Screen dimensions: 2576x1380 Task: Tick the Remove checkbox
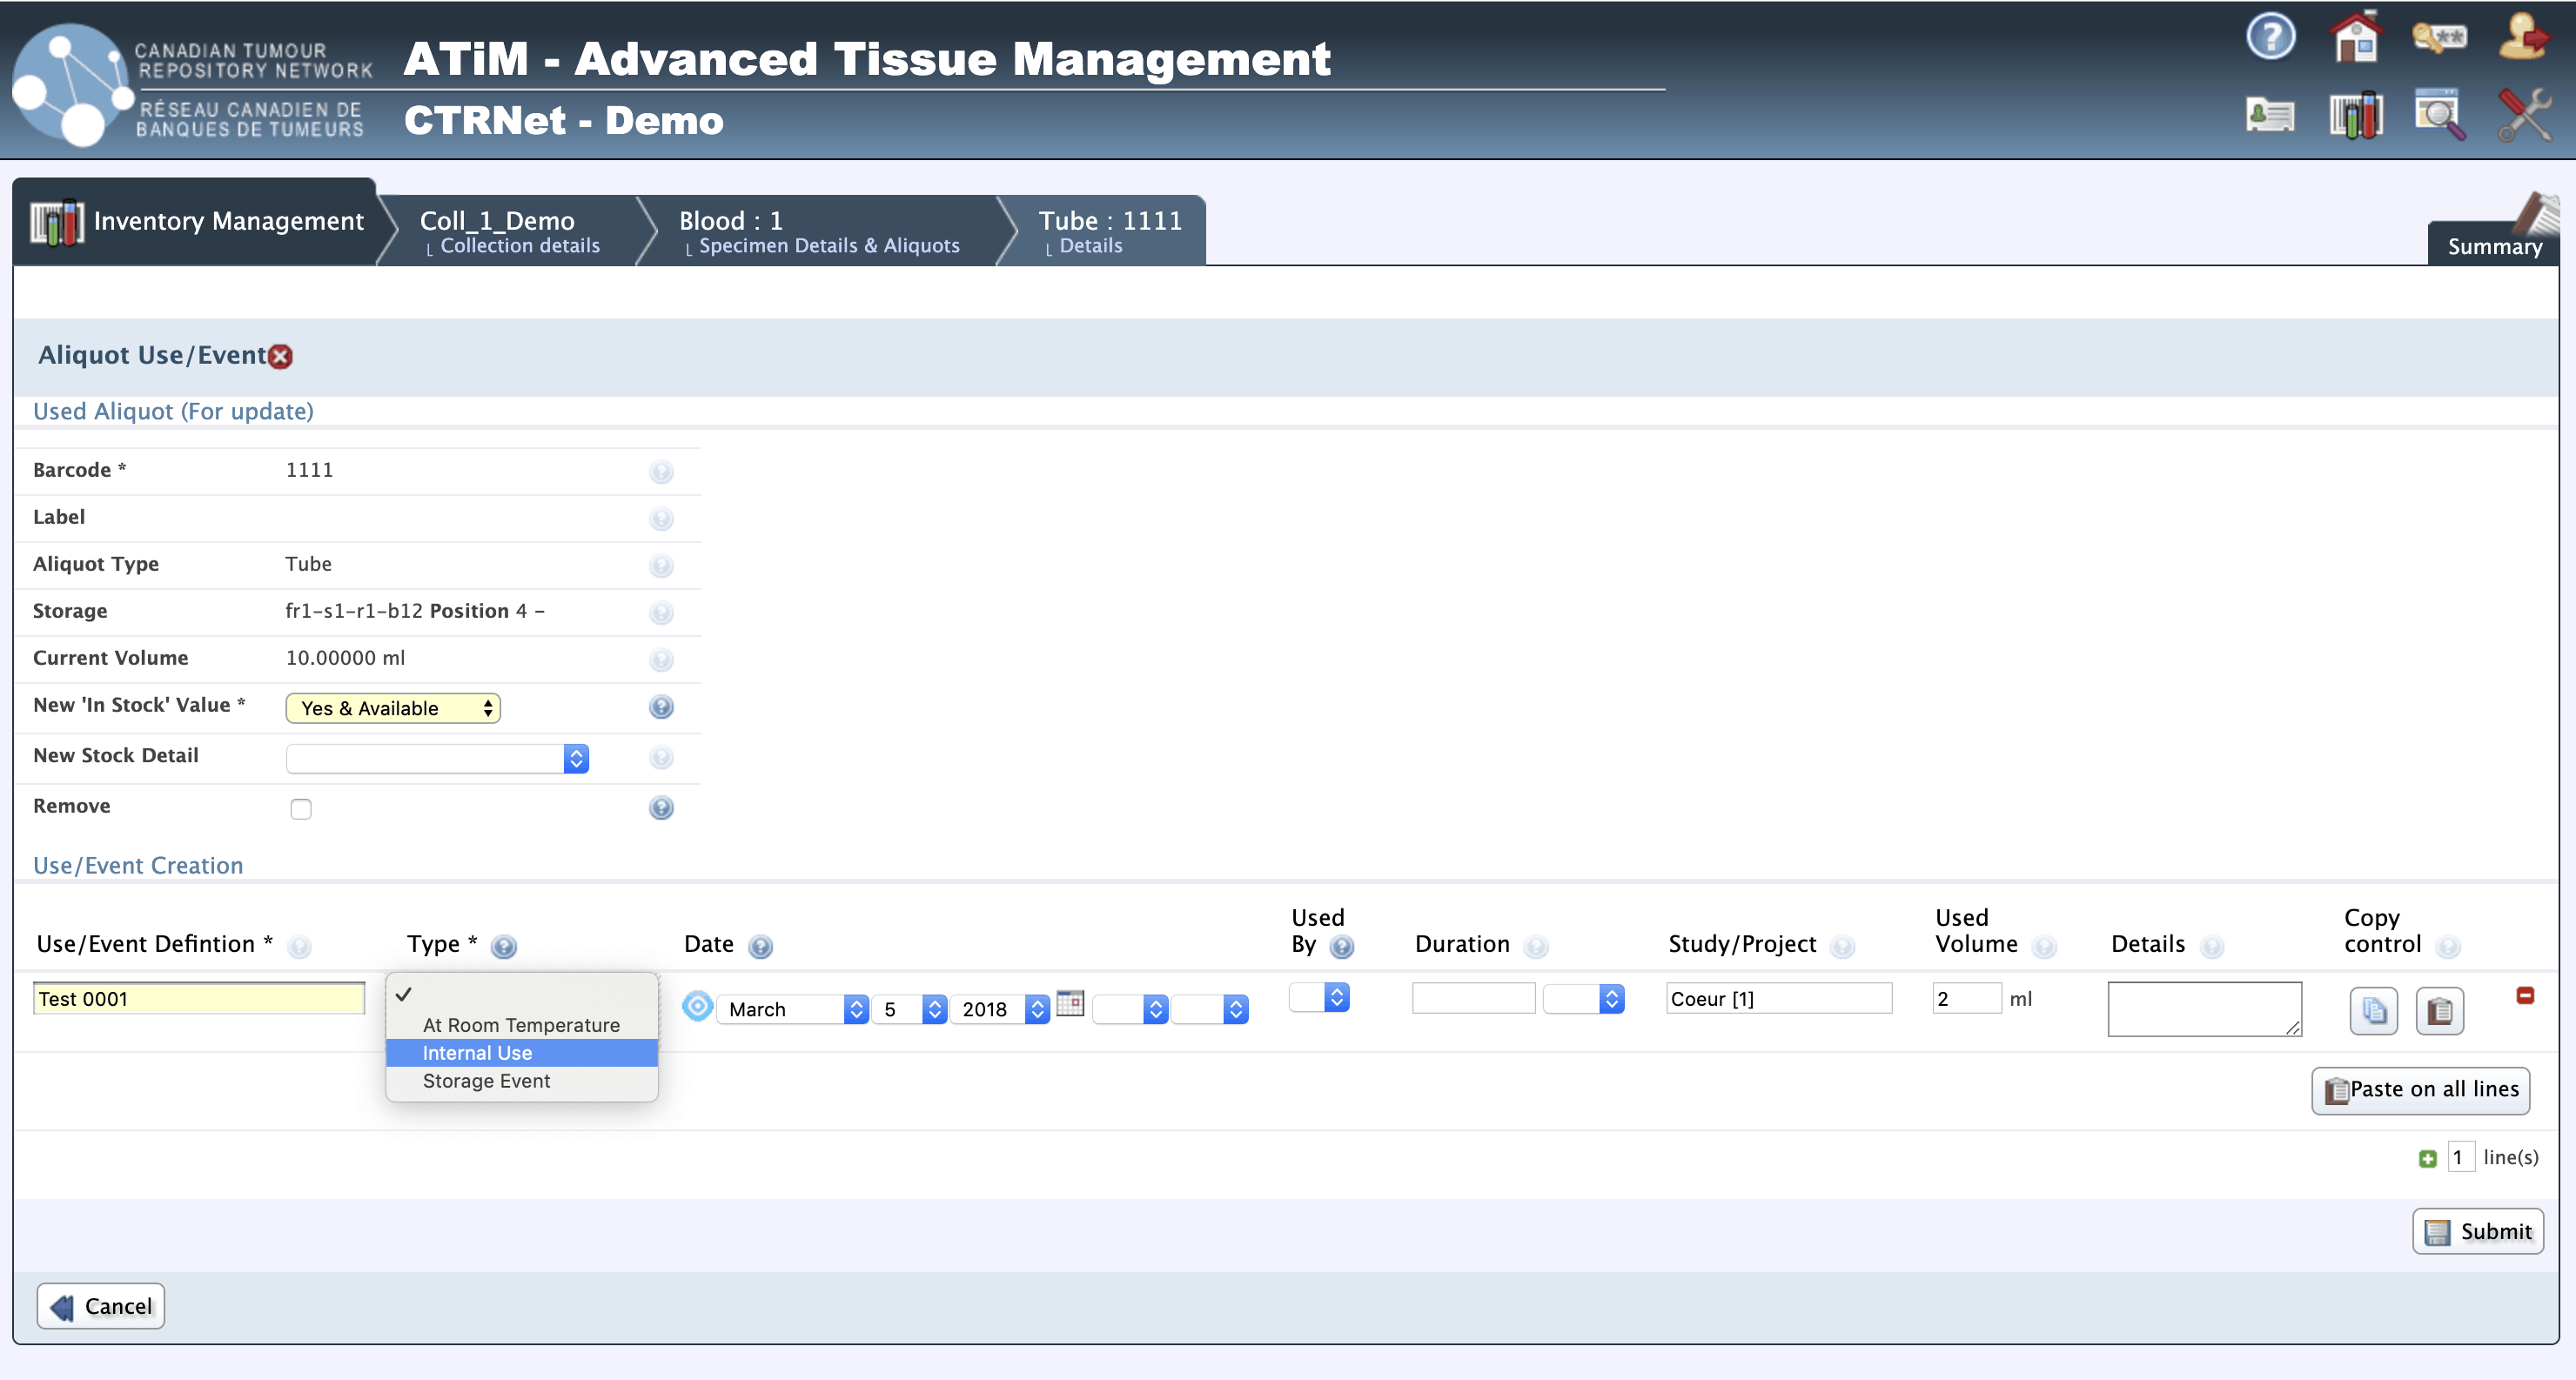click(301, 809)
